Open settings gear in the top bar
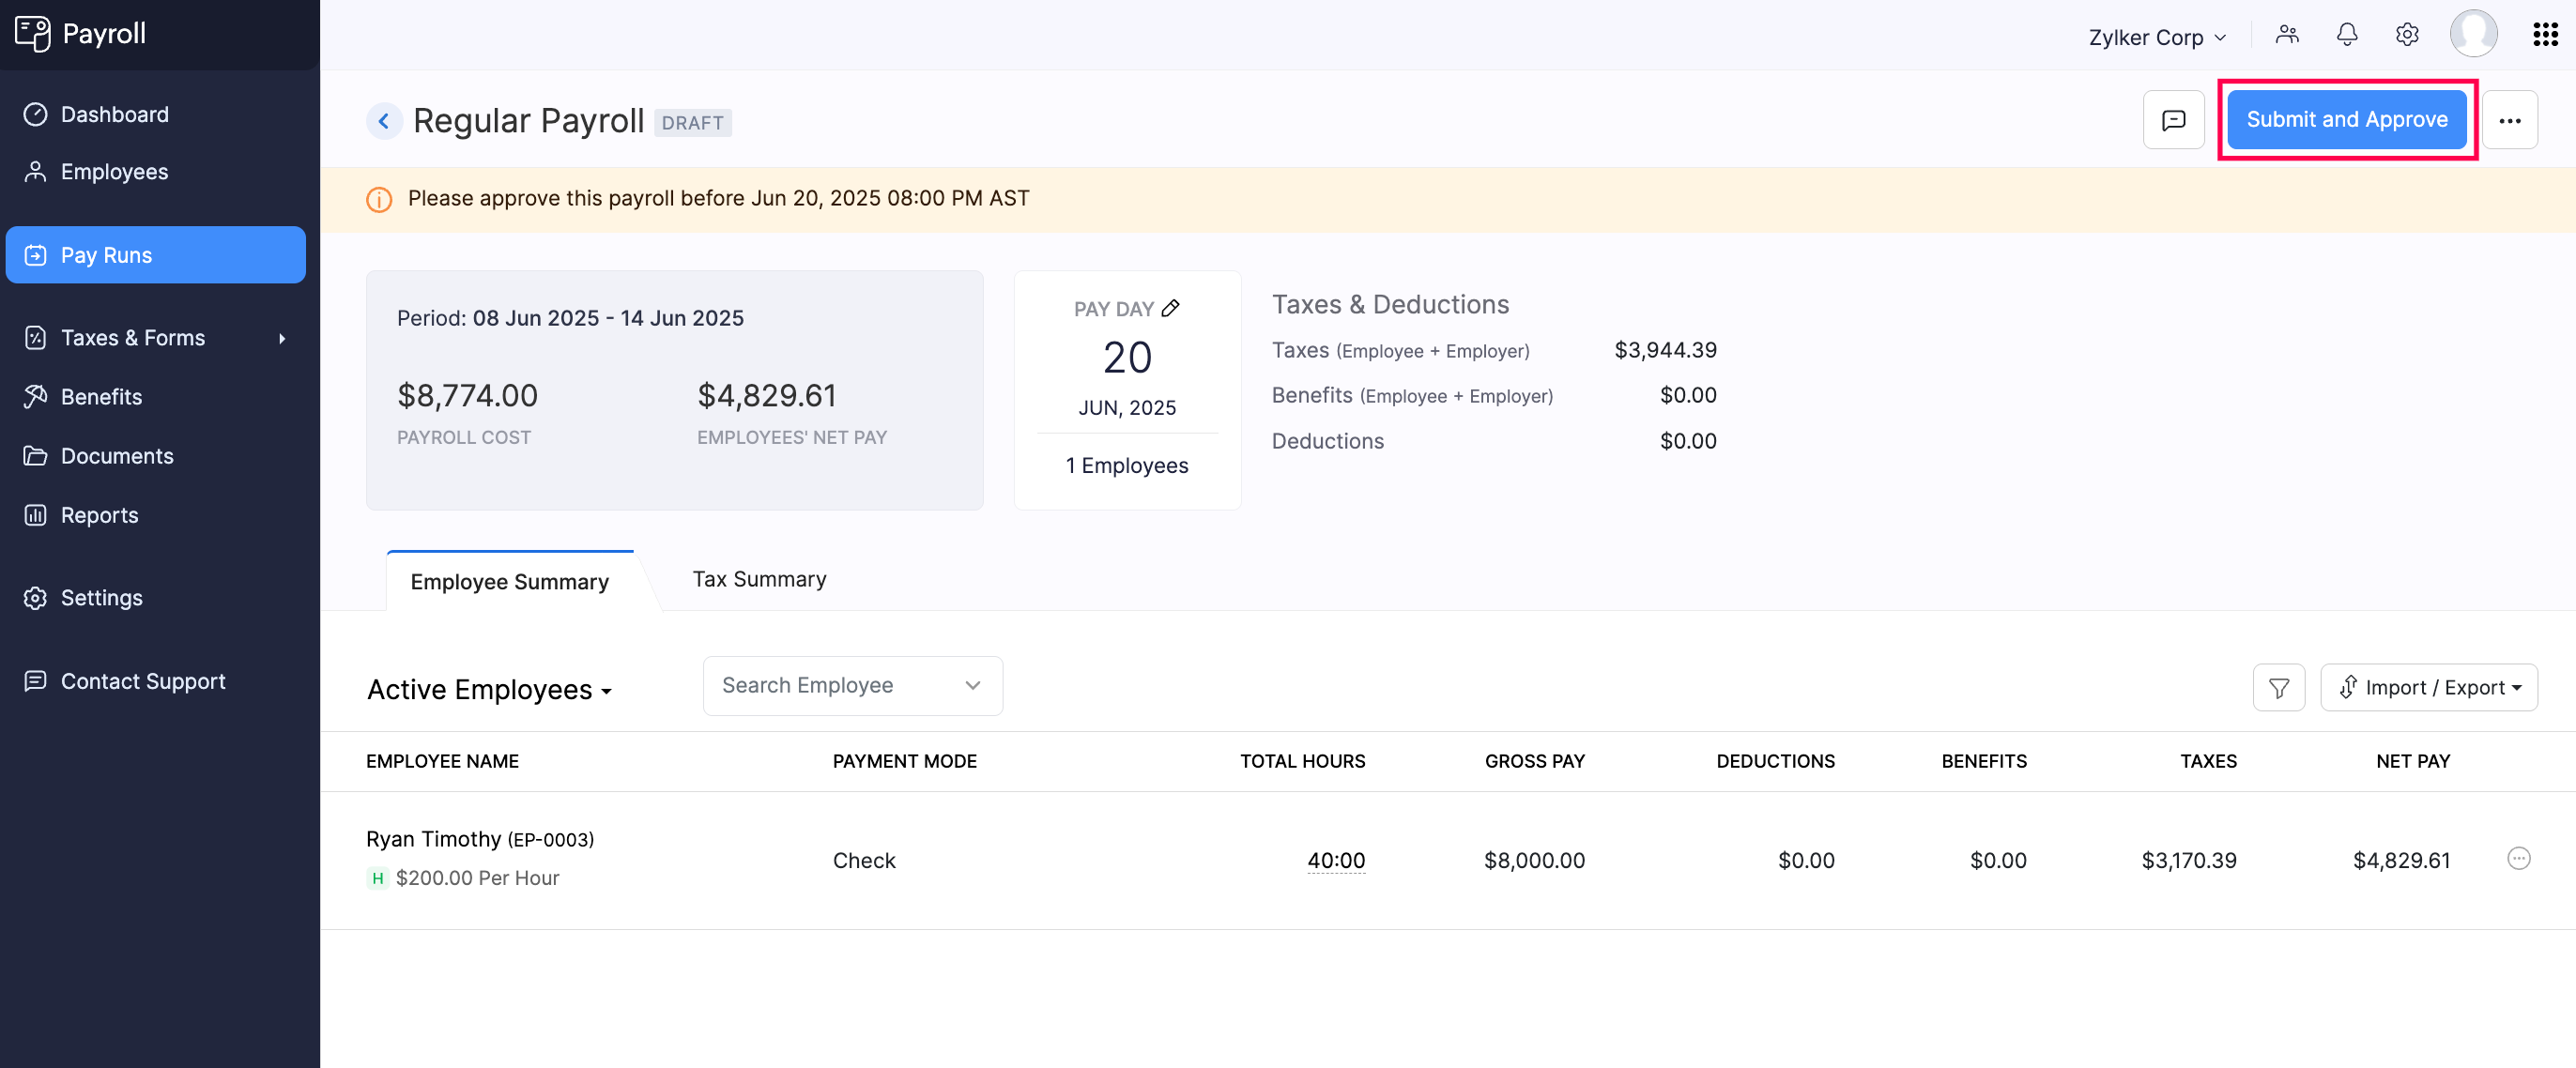 [x=2407, y=33]
